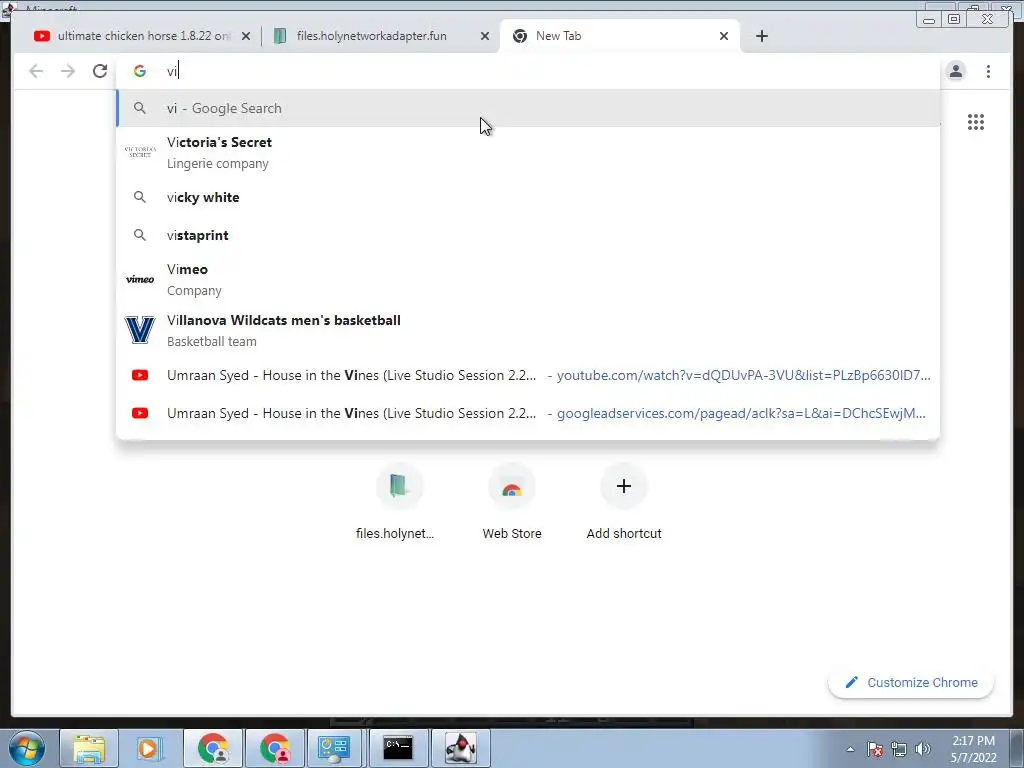Open the Action Center flag icon
The height and width of the screenshot is (768, 1024).
pos(875,749)
